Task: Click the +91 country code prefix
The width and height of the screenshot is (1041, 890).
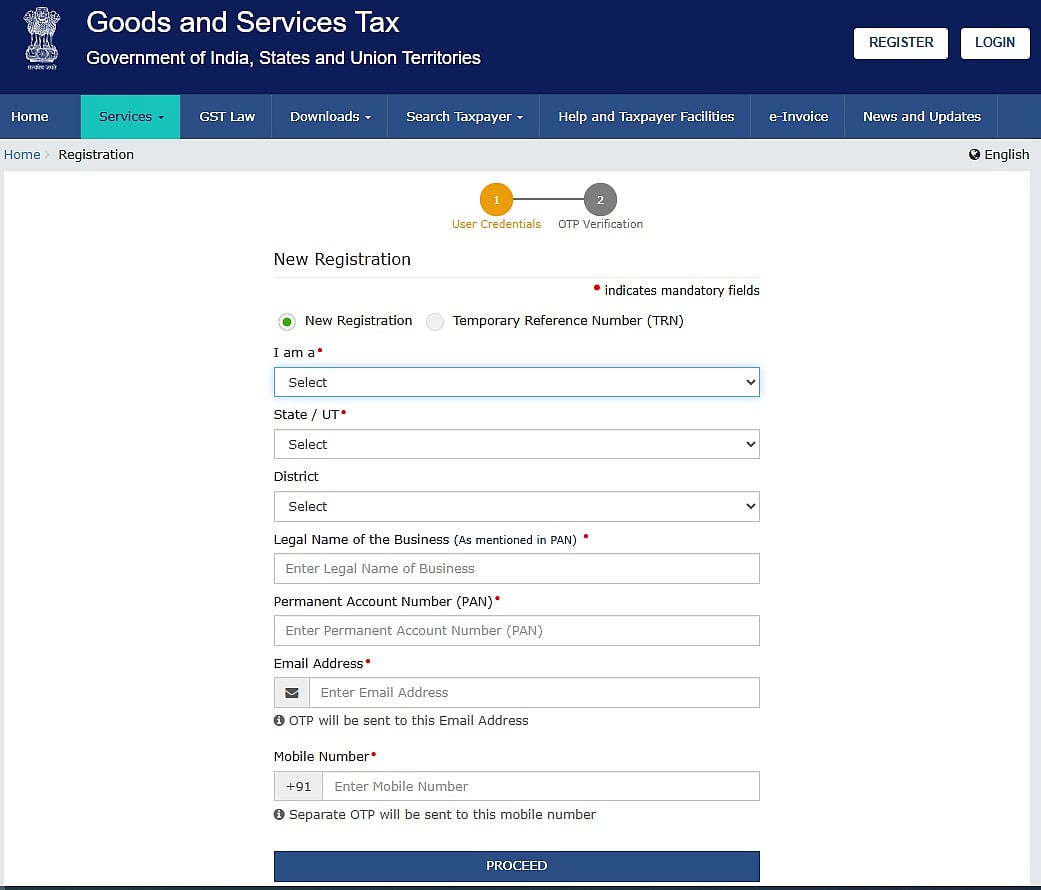Action: click(x=298, y=787)
